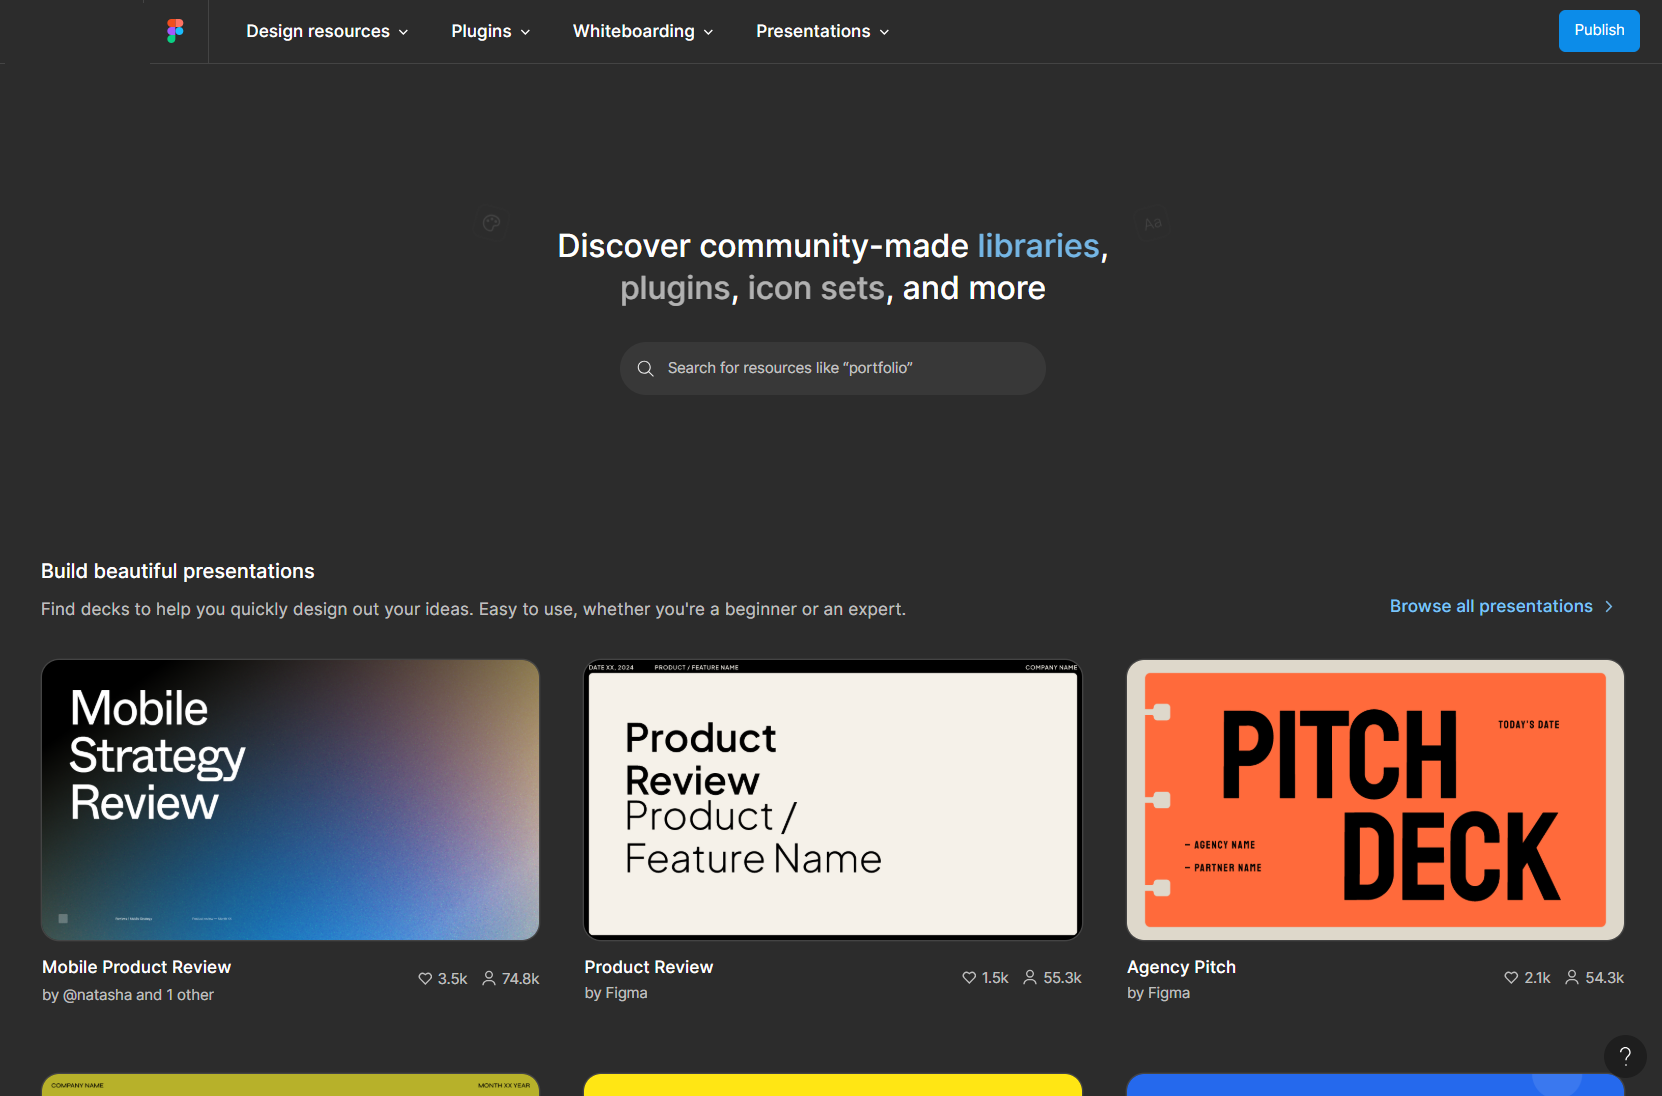Click user count icon on Mobile Product Review
This screenshot has width=1662, height=1096.
489,978
